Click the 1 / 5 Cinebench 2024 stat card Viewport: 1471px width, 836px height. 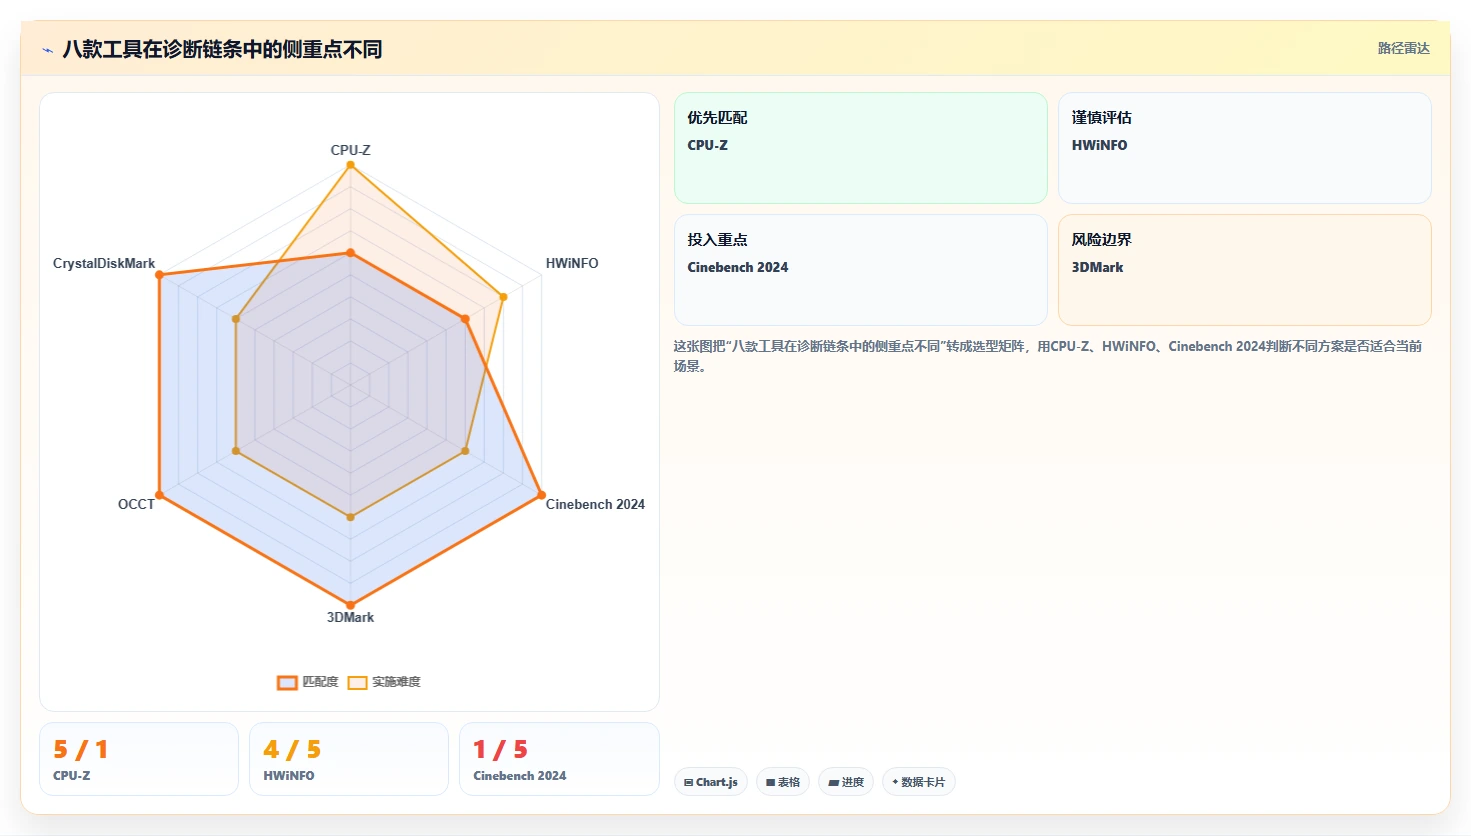[x=559, y=759]
